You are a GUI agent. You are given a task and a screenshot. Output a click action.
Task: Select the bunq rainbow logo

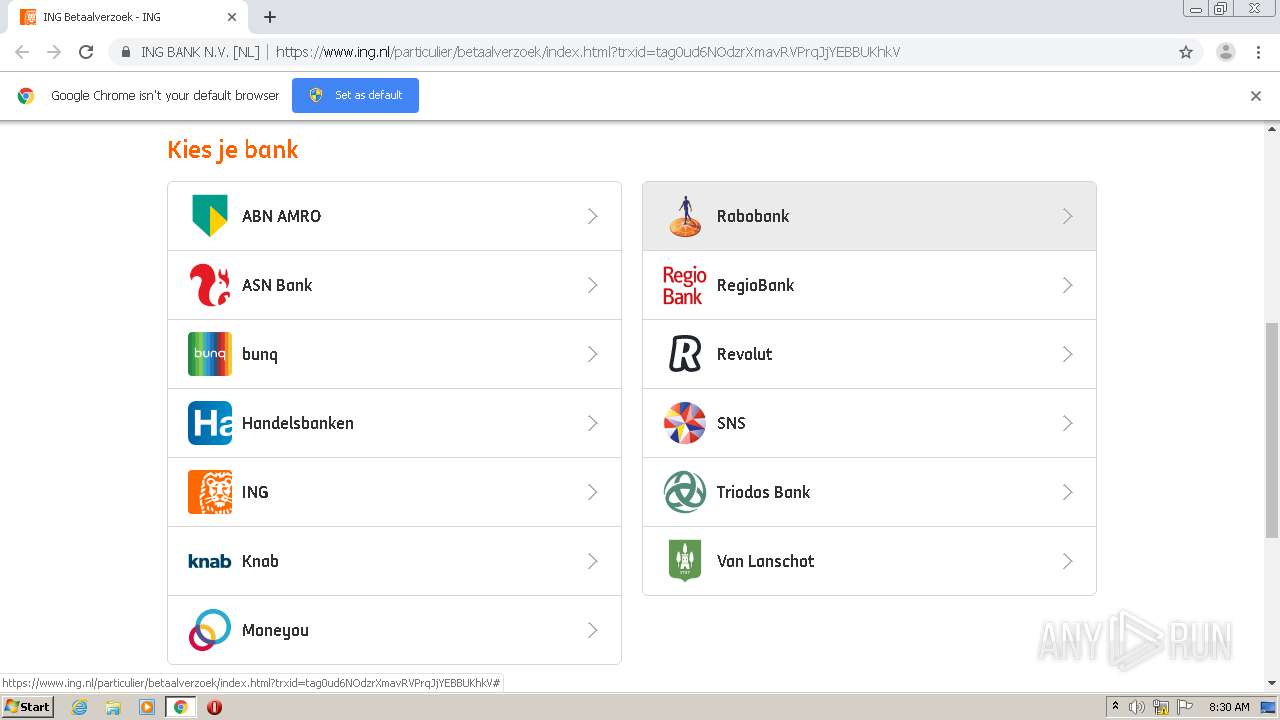point(210,354)
